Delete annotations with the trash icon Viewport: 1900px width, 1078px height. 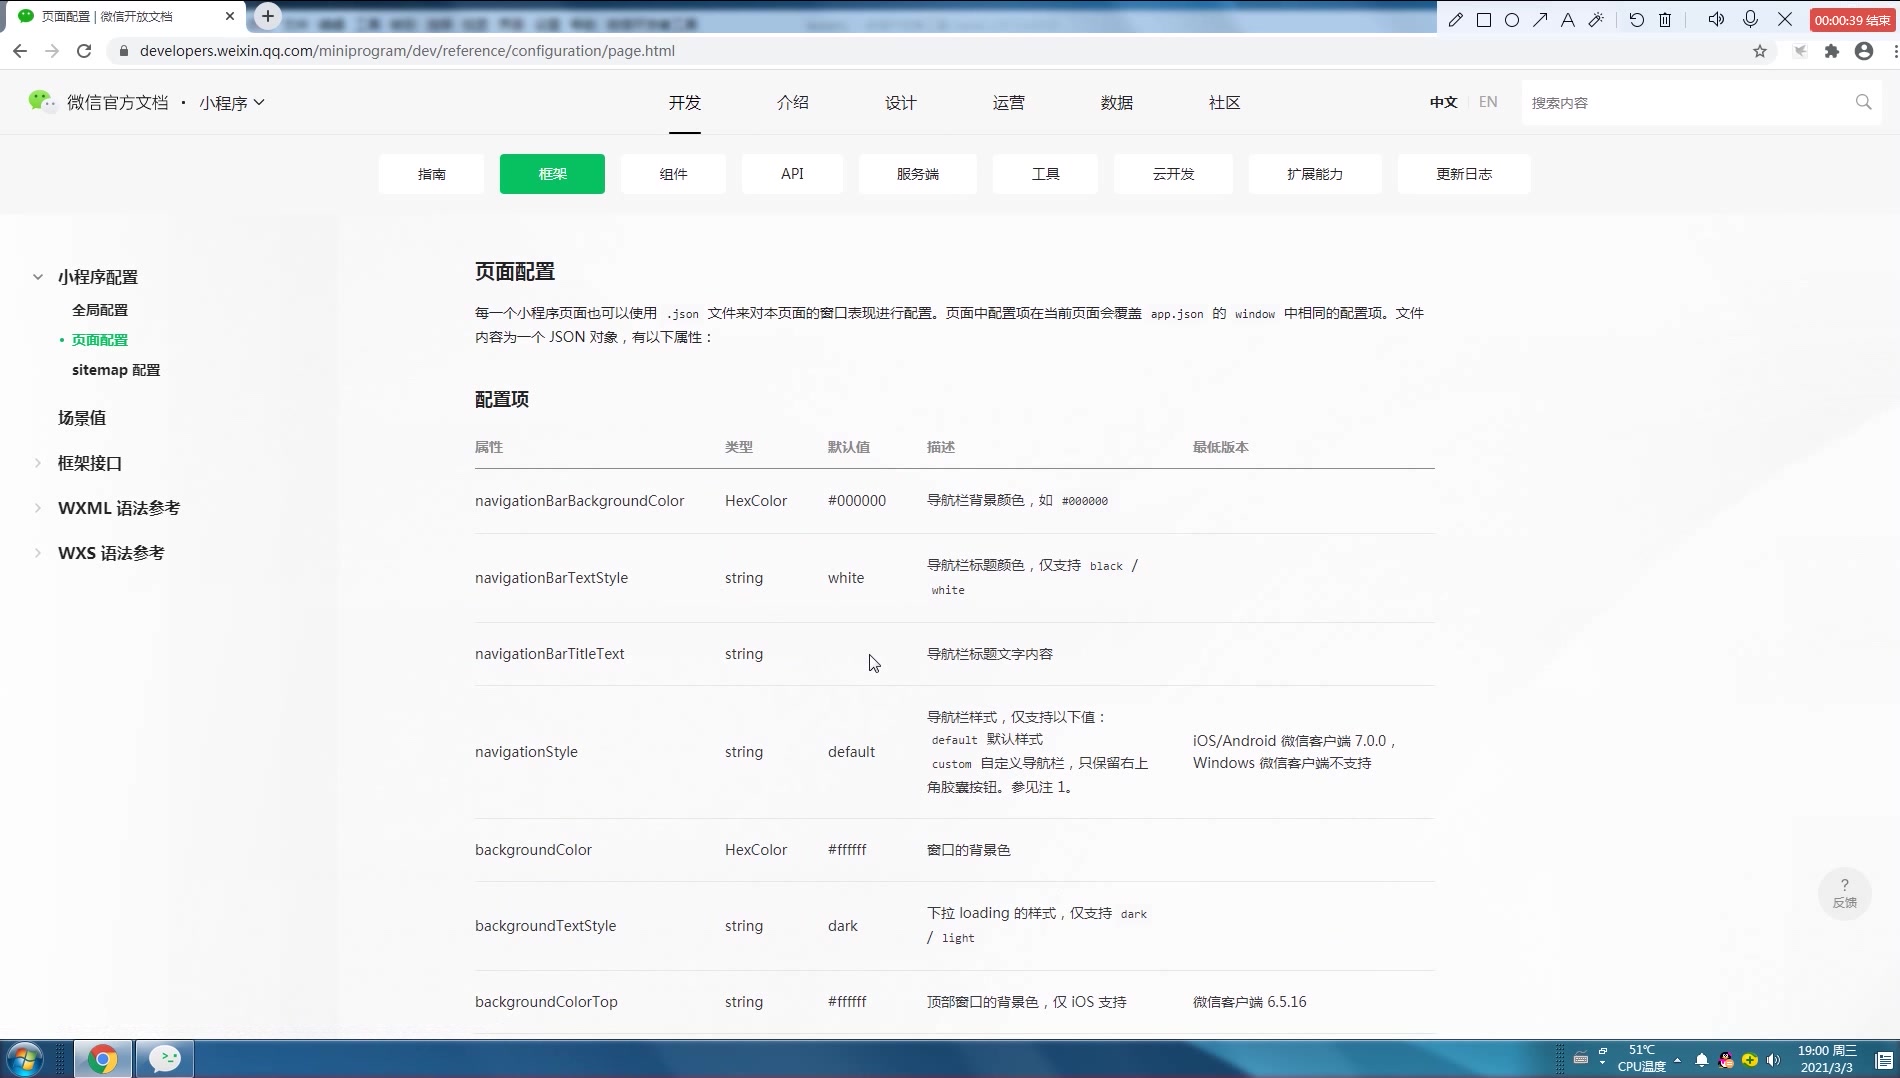(1663, 19)
